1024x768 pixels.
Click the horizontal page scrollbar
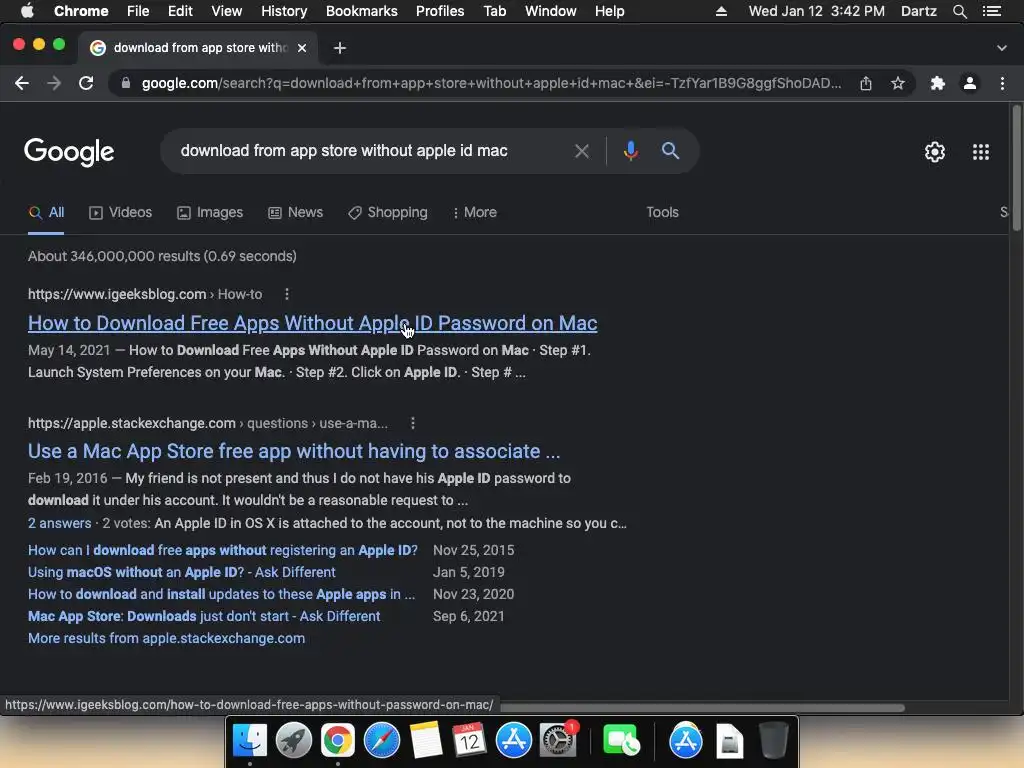point(702,707)
